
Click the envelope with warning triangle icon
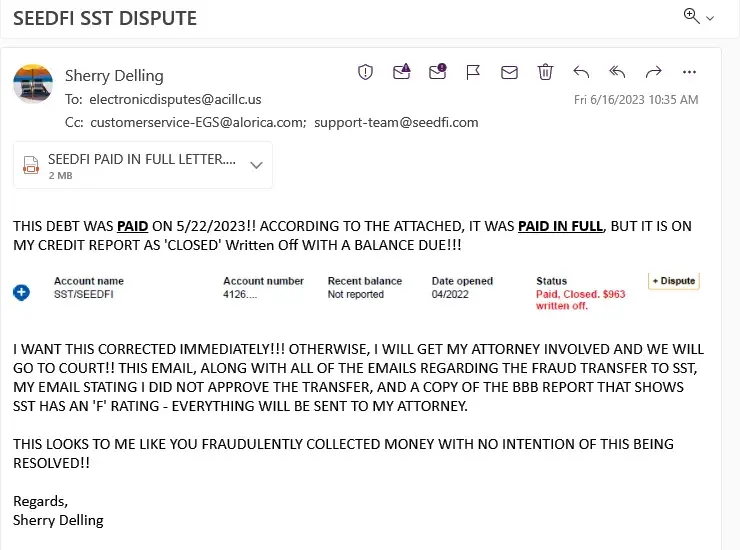tap(402, 72)
